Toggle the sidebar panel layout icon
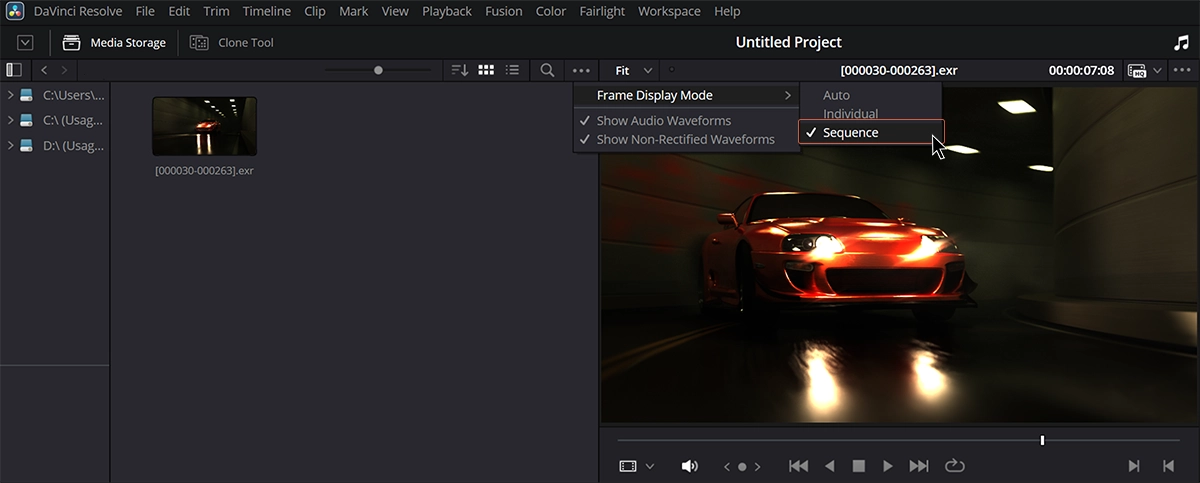Screen dimensions: 1200x483 click(x=14, y=70)
